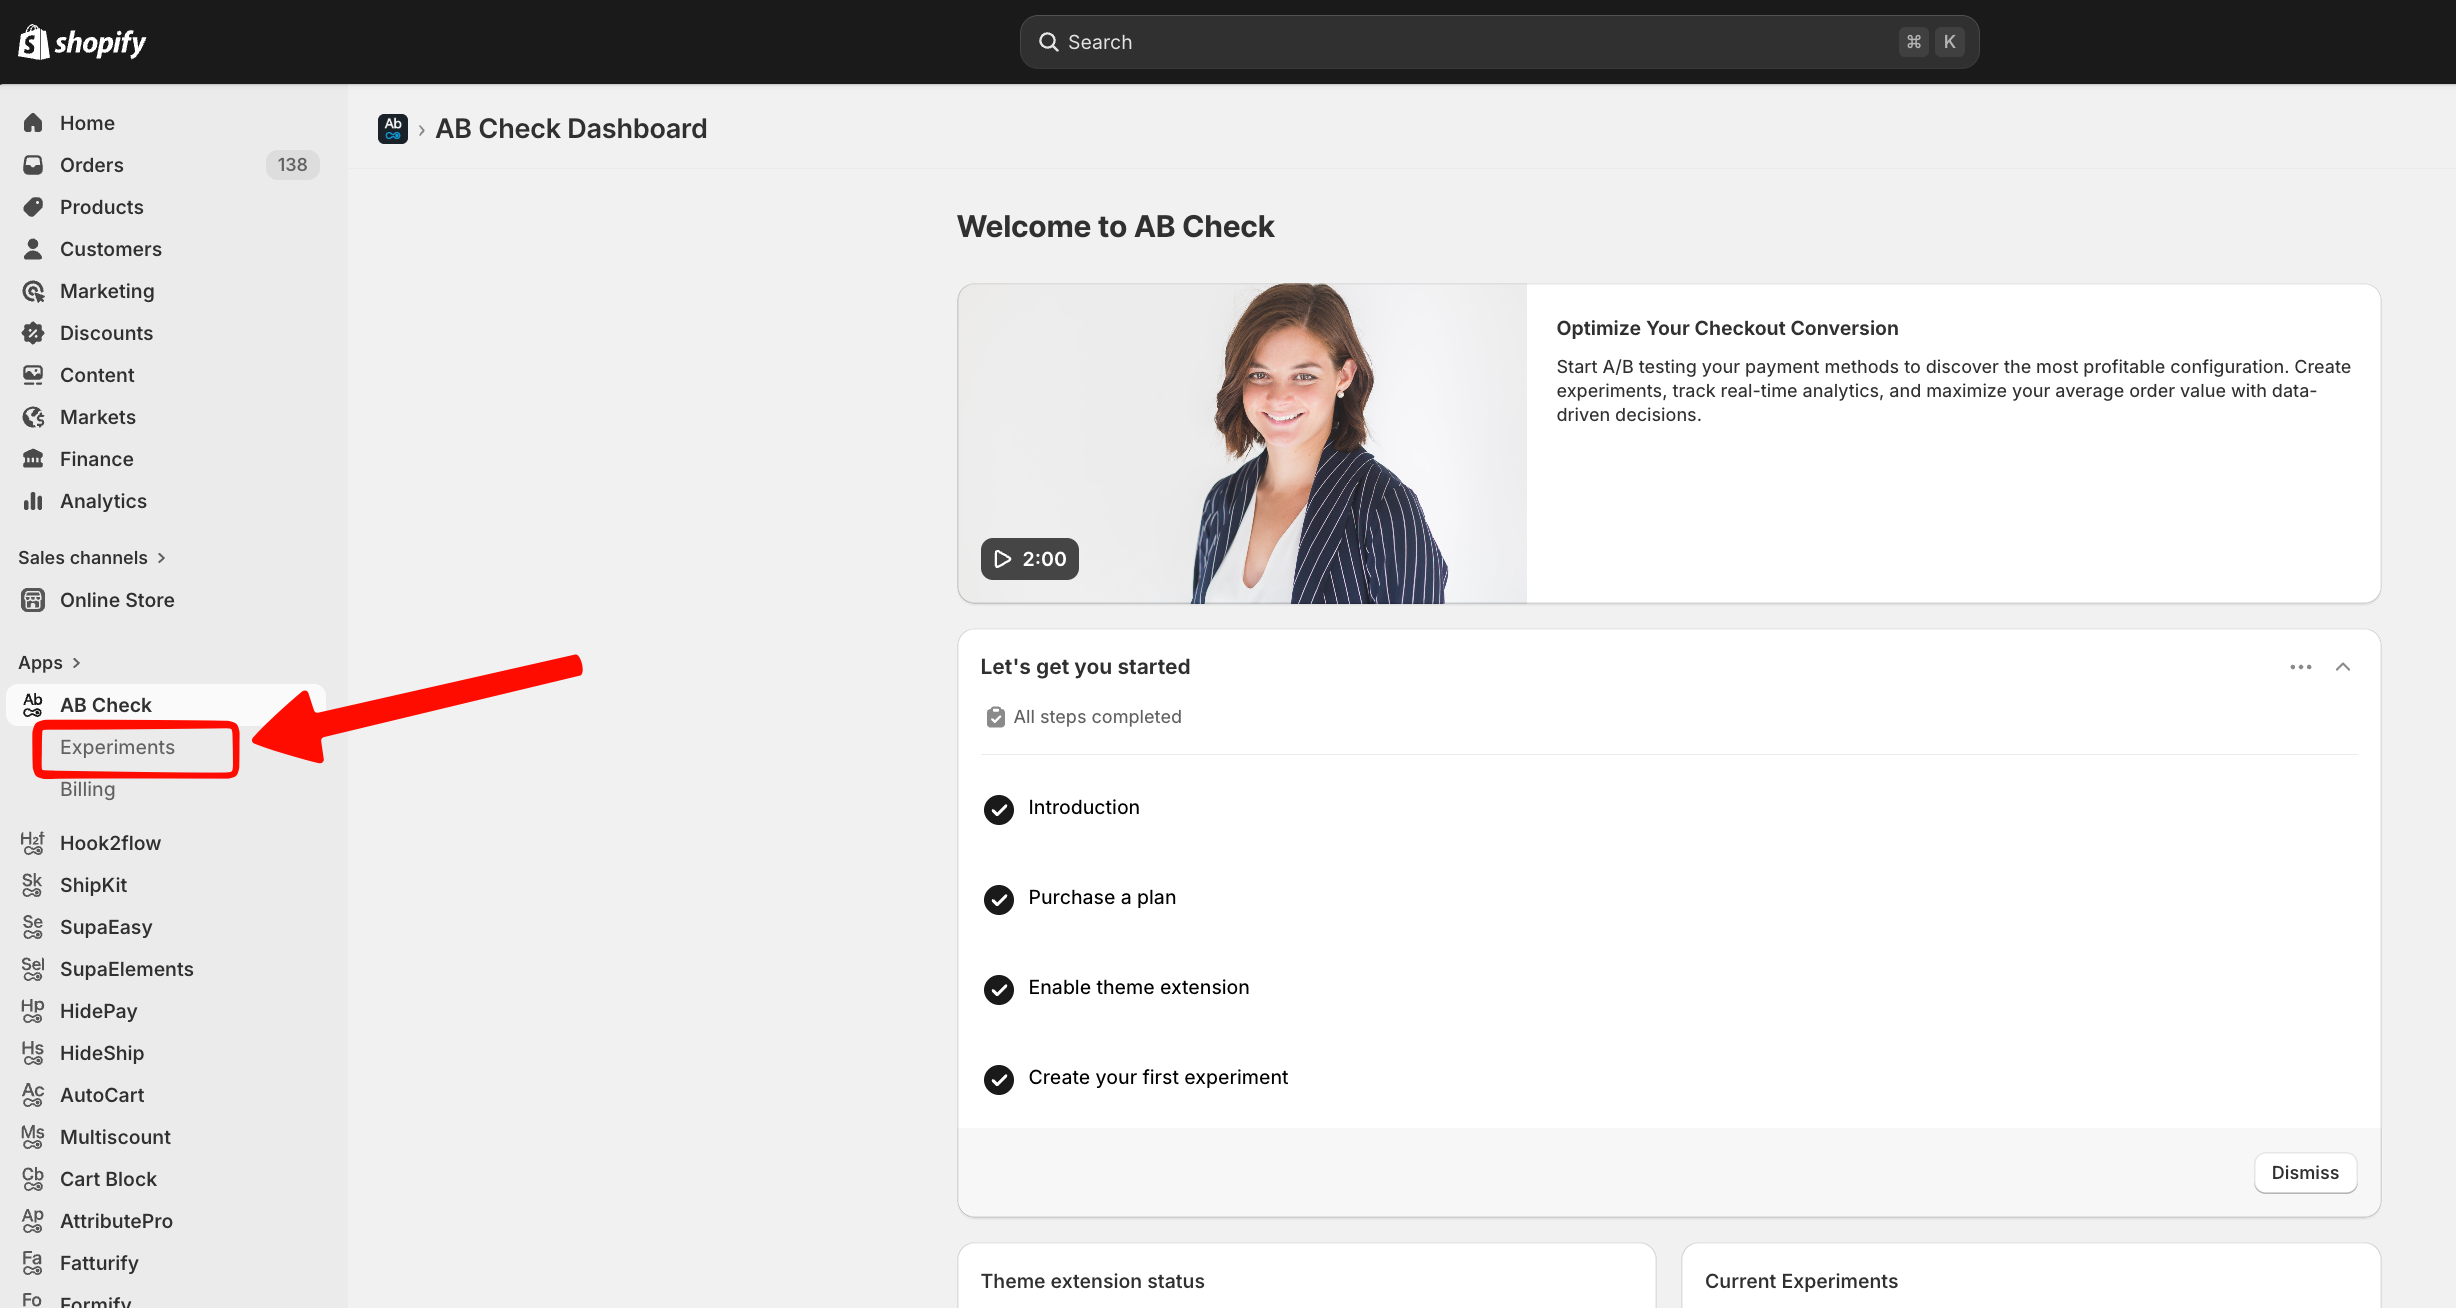This screenshot has height=1308, width=2456.
Task: Click the Home house icon
Action: click(33, 123)
